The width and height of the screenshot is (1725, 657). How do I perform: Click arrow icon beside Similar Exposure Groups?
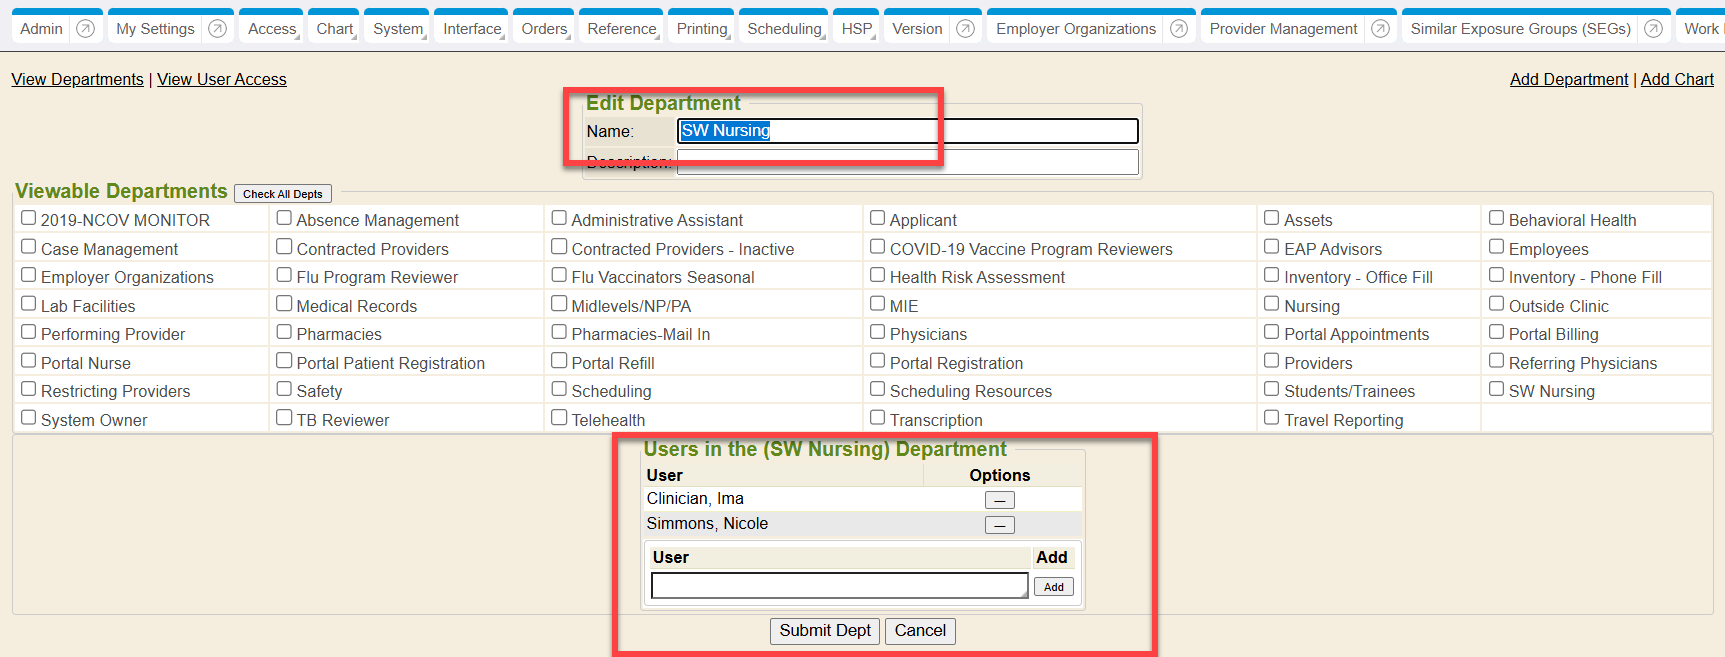click(x=1653, y=29)
